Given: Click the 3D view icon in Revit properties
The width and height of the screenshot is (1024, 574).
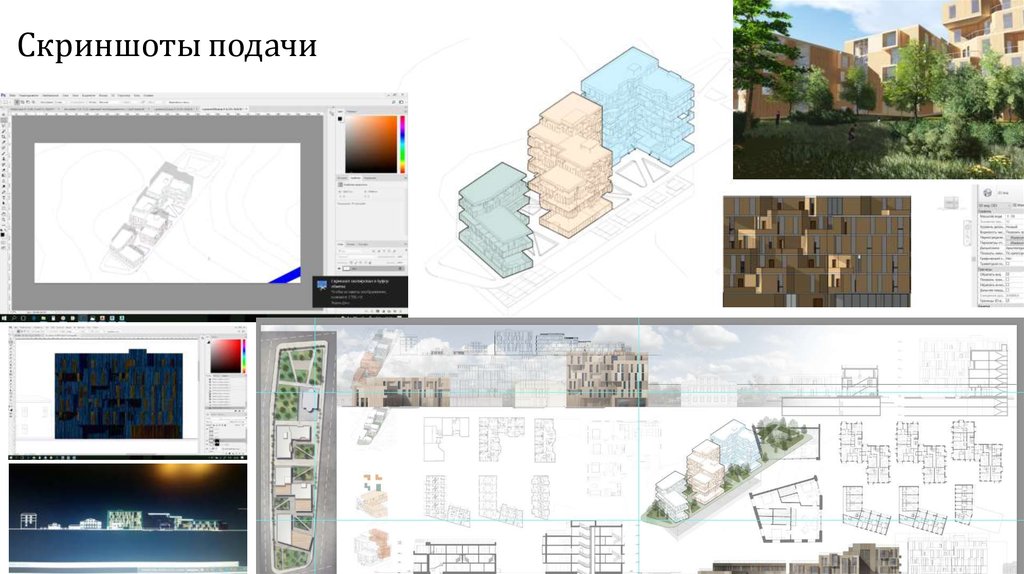Looking at the screenshot, I should coord(988,192).
